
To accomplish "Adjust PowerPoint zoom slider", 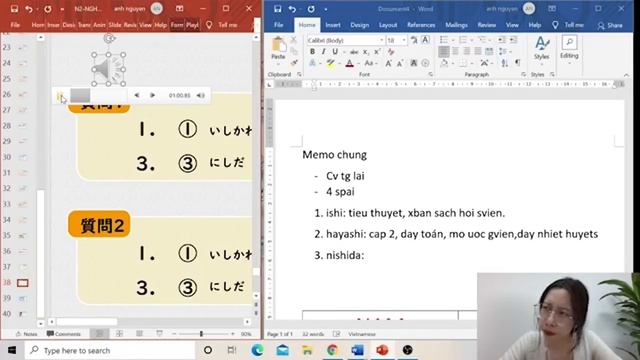I will (201, 333).
